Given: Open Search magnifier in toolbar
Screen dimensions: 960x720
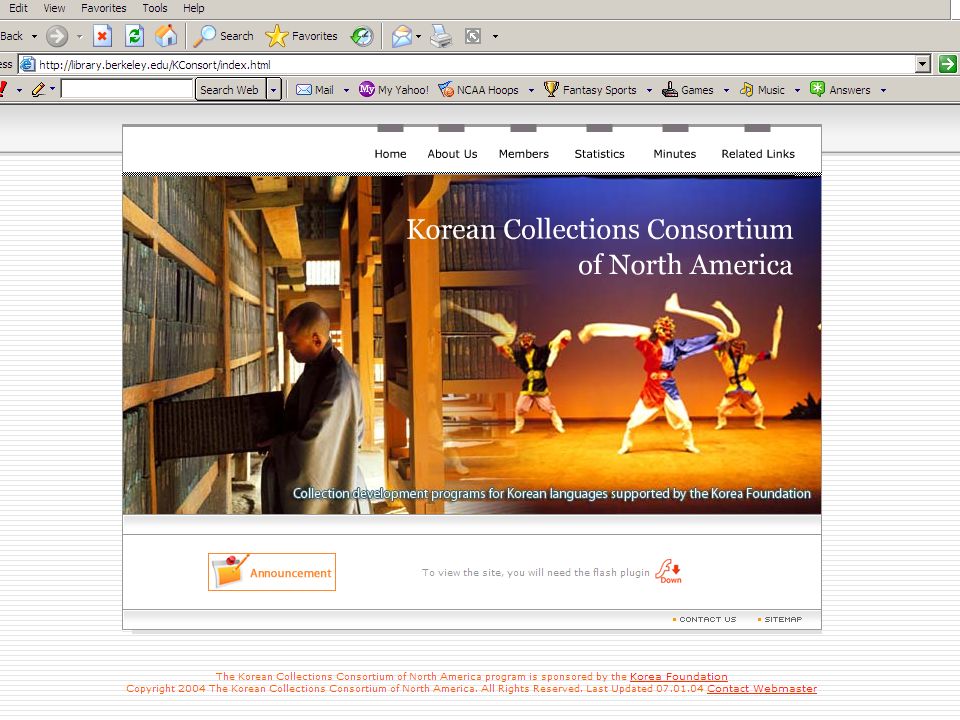Looking at the screenshot, I should (223, 36).
